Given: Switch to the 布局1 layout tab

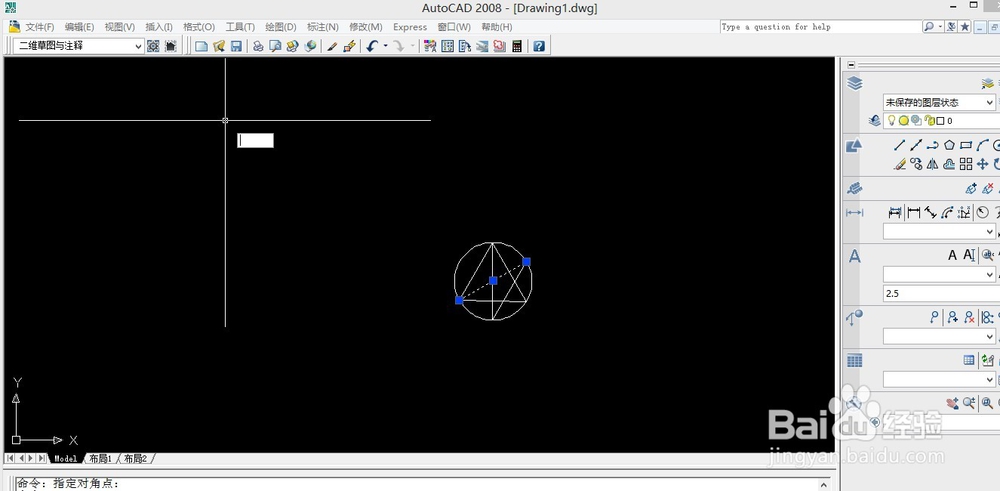Looking at the screenshot, I should (x=100, y=458).
